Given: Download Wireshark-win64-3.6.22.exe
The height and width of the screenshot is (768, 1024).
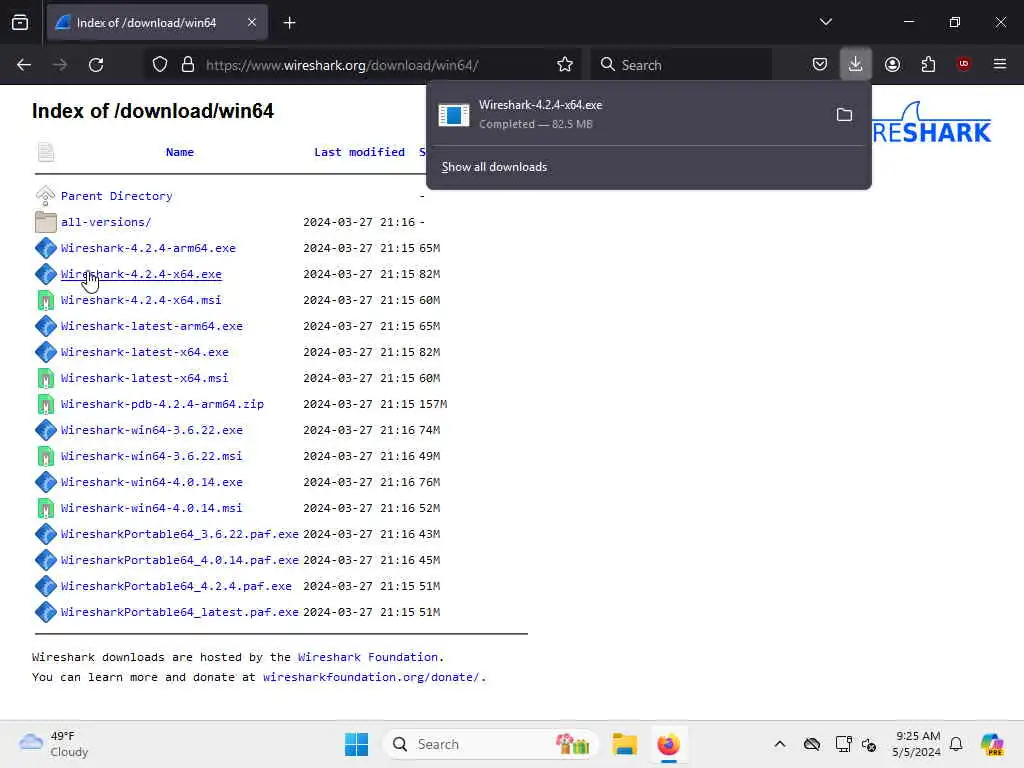Looking at the screenshot, I should [x=152, y=430].
